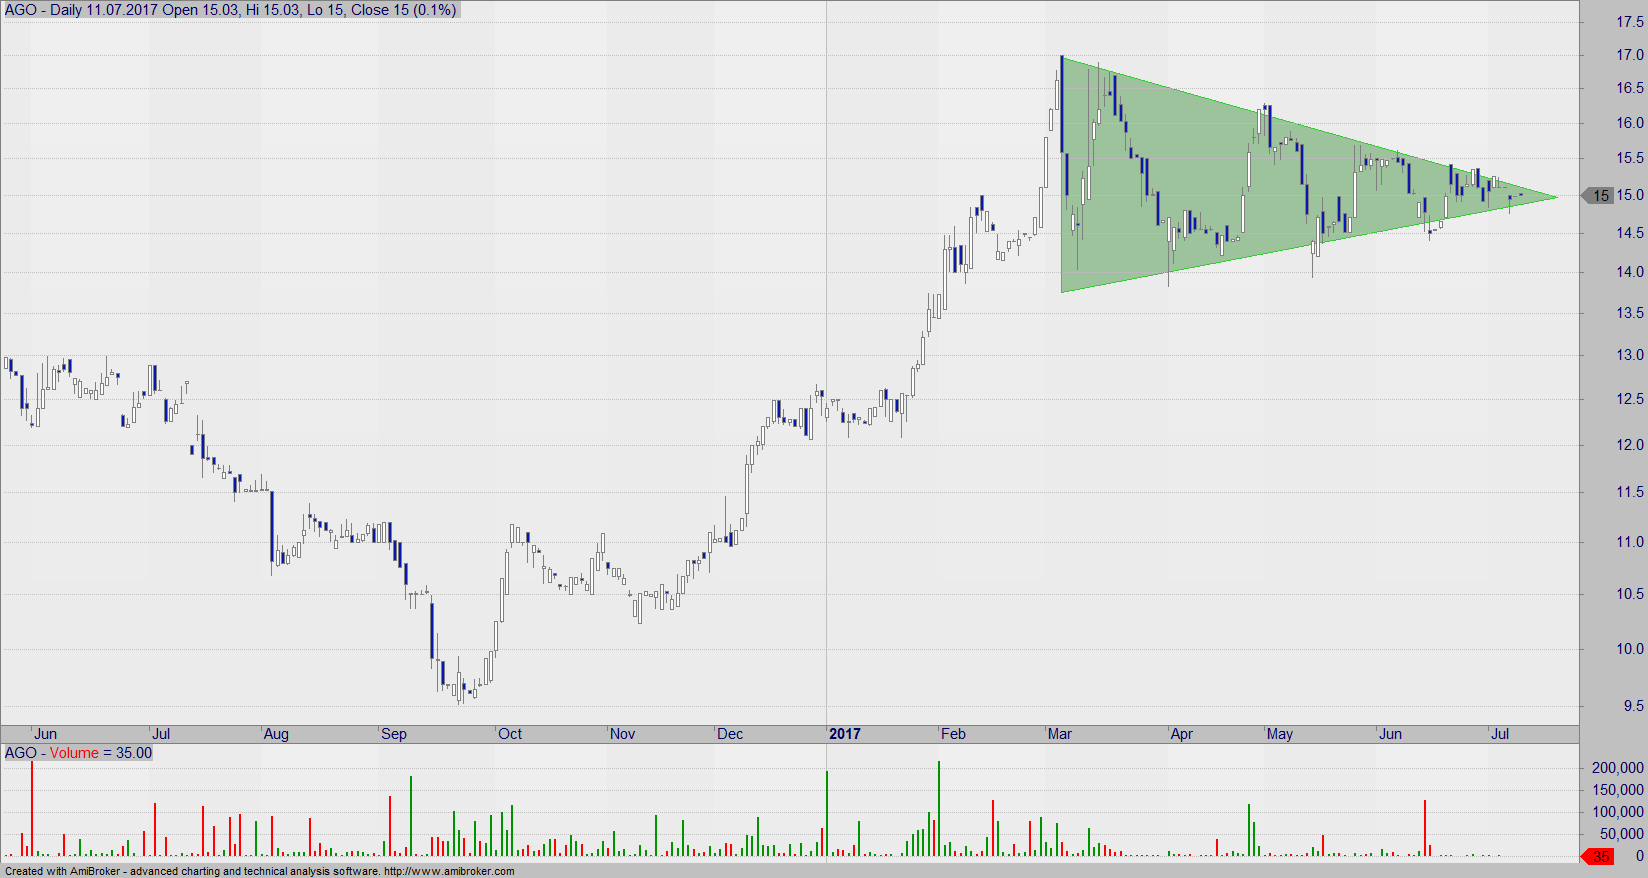Click the price marker labeled 15
This screenshot has height=878, width=1648.
(x=1597, y=196)
